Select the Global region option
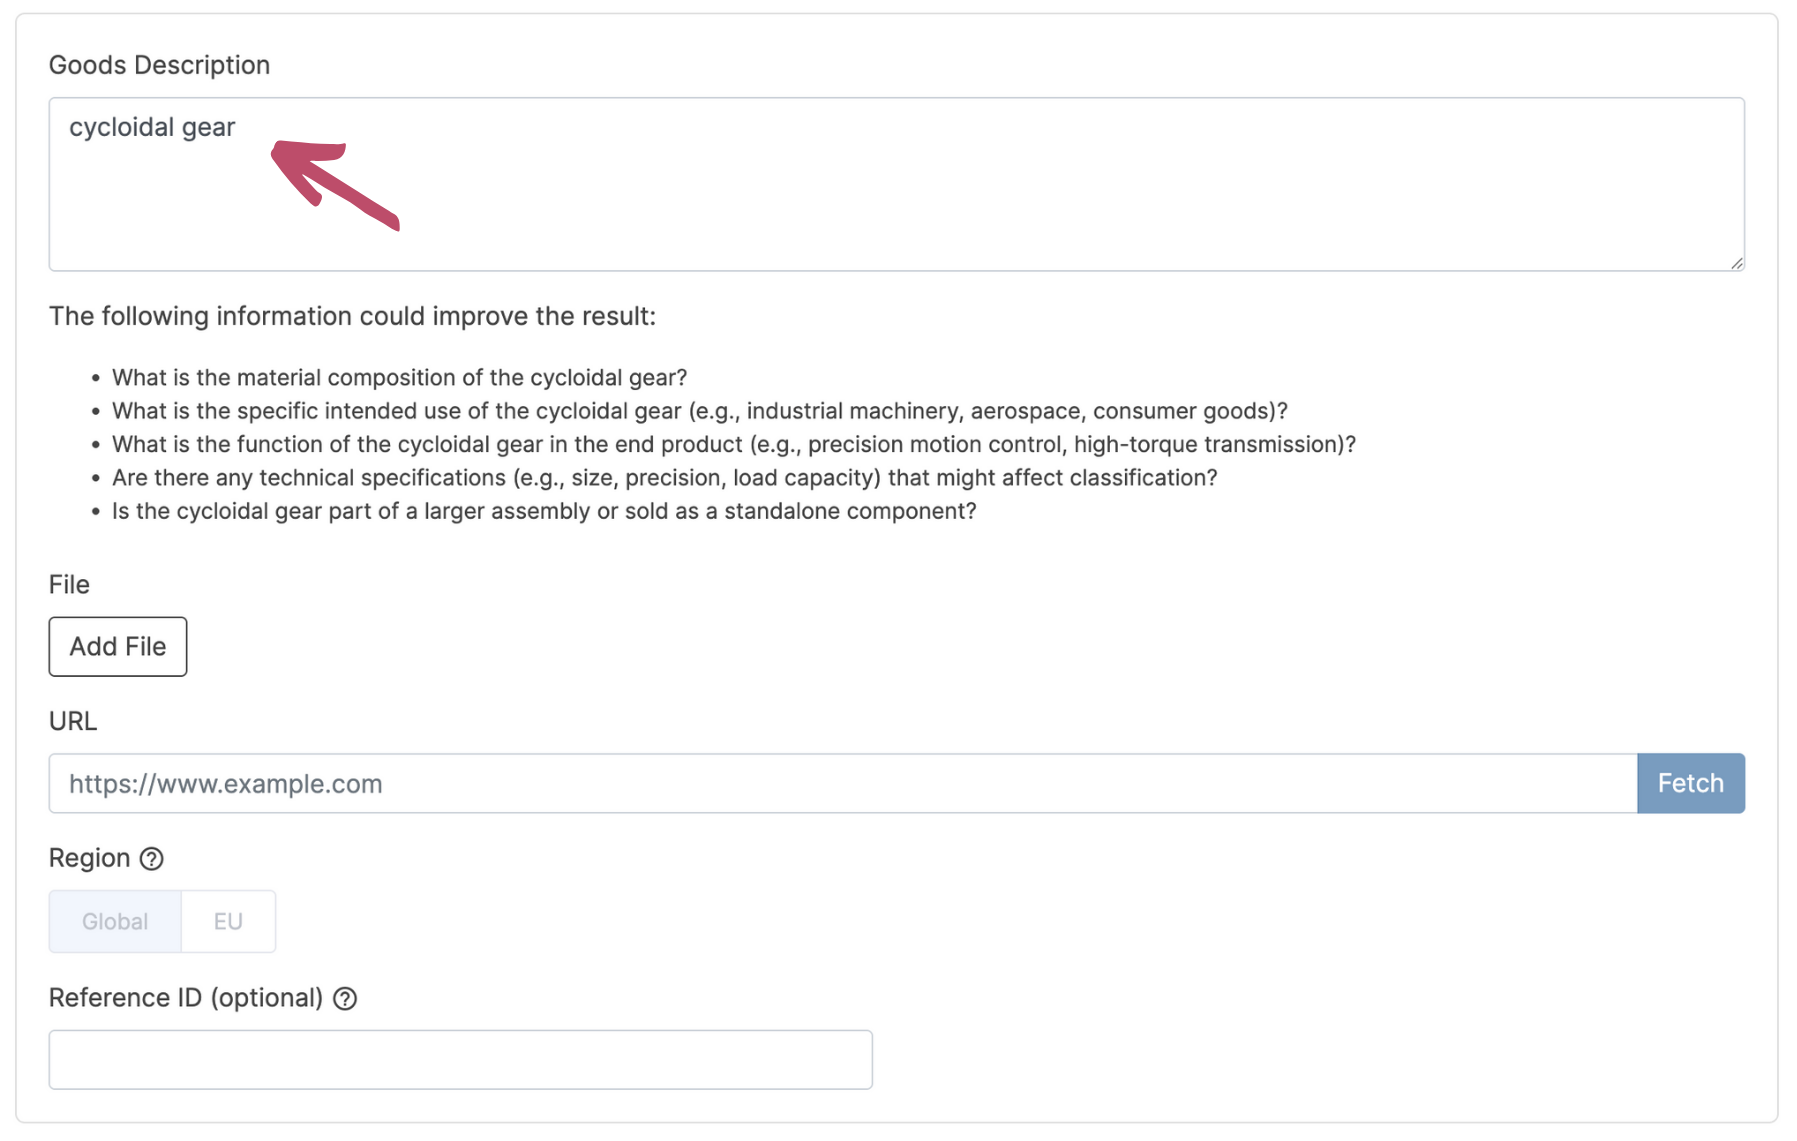Image resolution: width=1797 pixels, height=1141 pixels. [115, 921]
